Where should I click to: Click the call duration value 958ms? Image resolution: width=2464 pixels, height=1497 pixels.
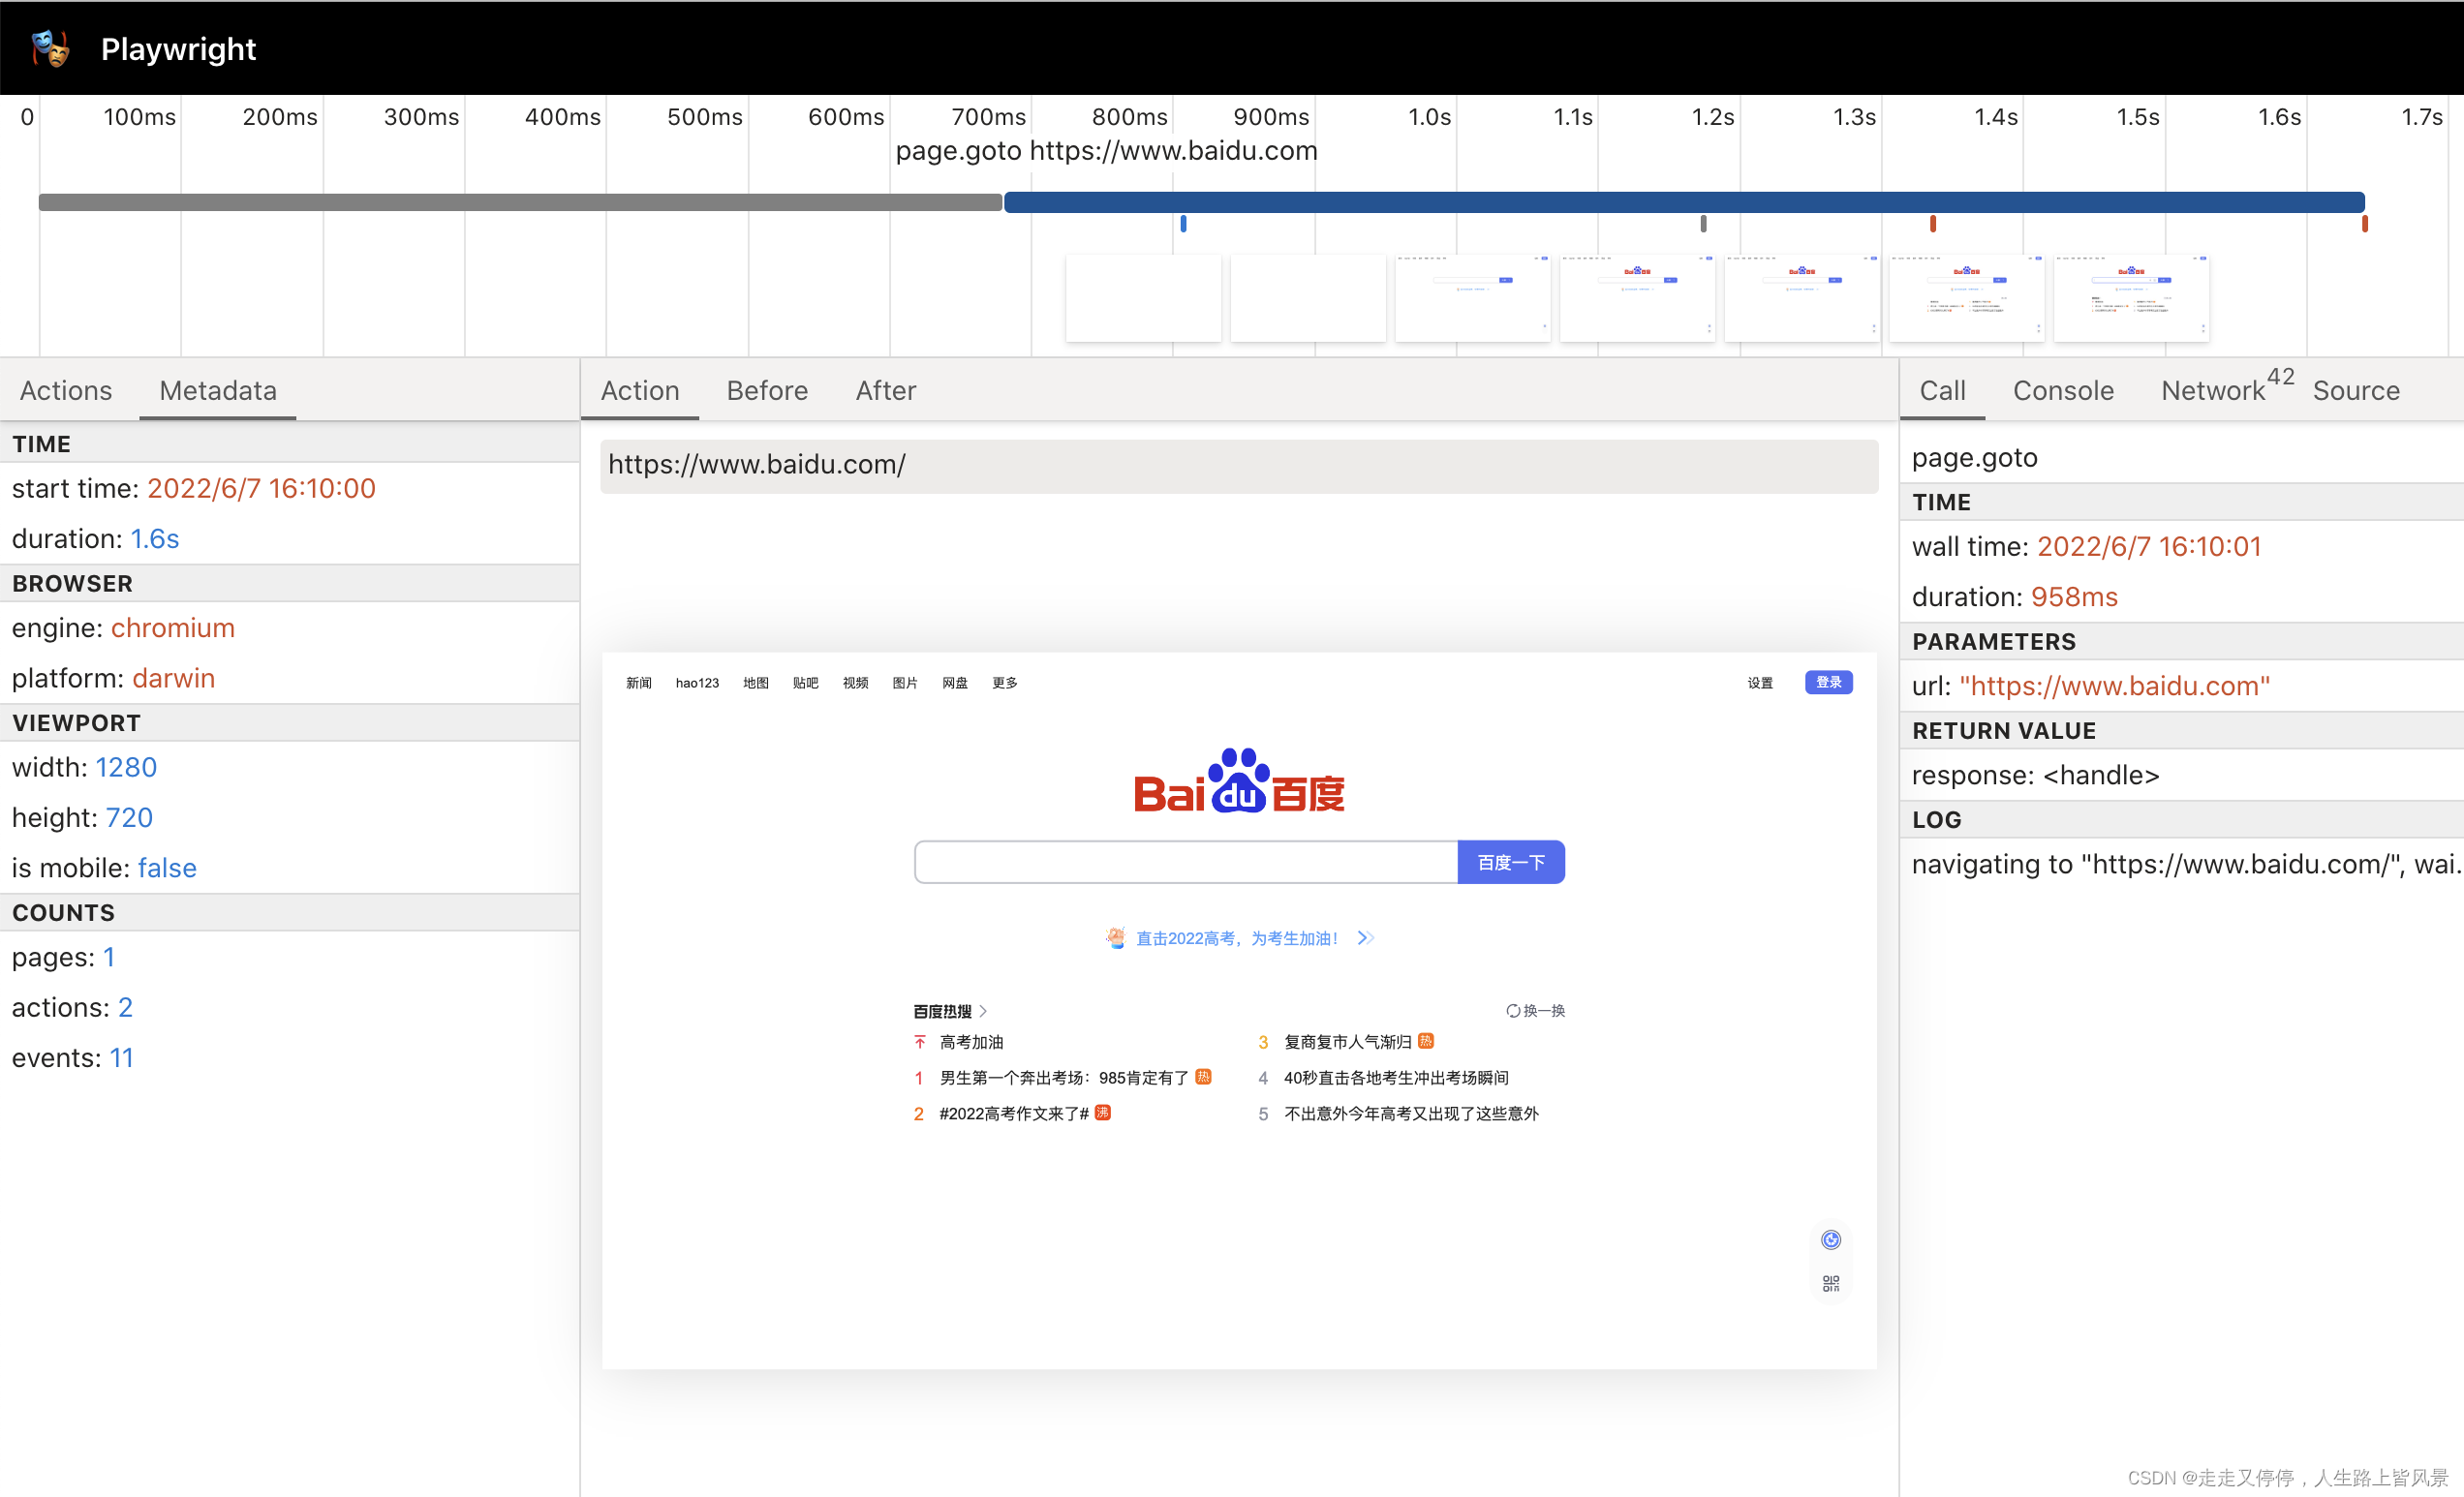pyautogui.click(x=2074, y=597)
